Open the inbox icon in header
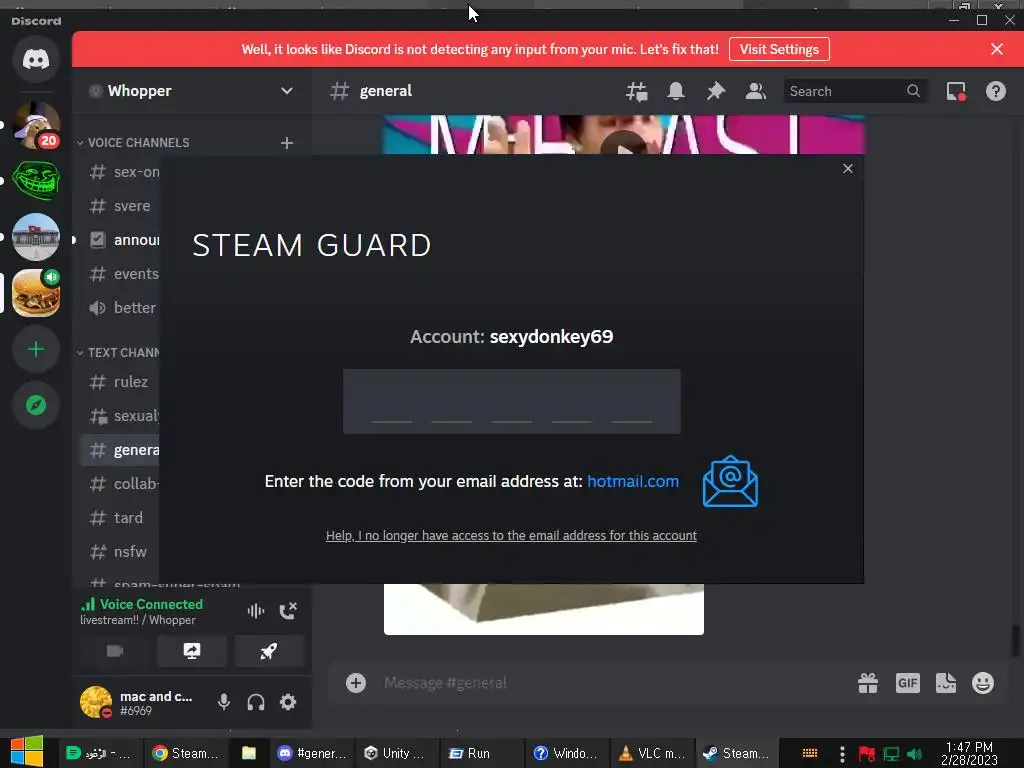Viewport: 1024px width, 768px height. coord(956,91)
